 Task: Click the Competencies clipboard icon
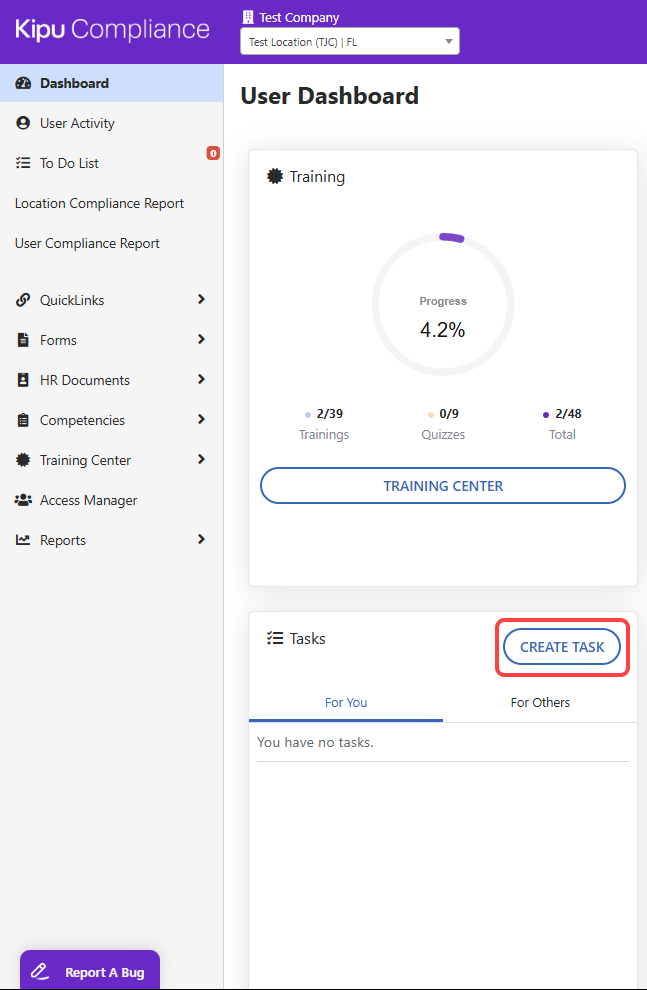tap(23, 420)
